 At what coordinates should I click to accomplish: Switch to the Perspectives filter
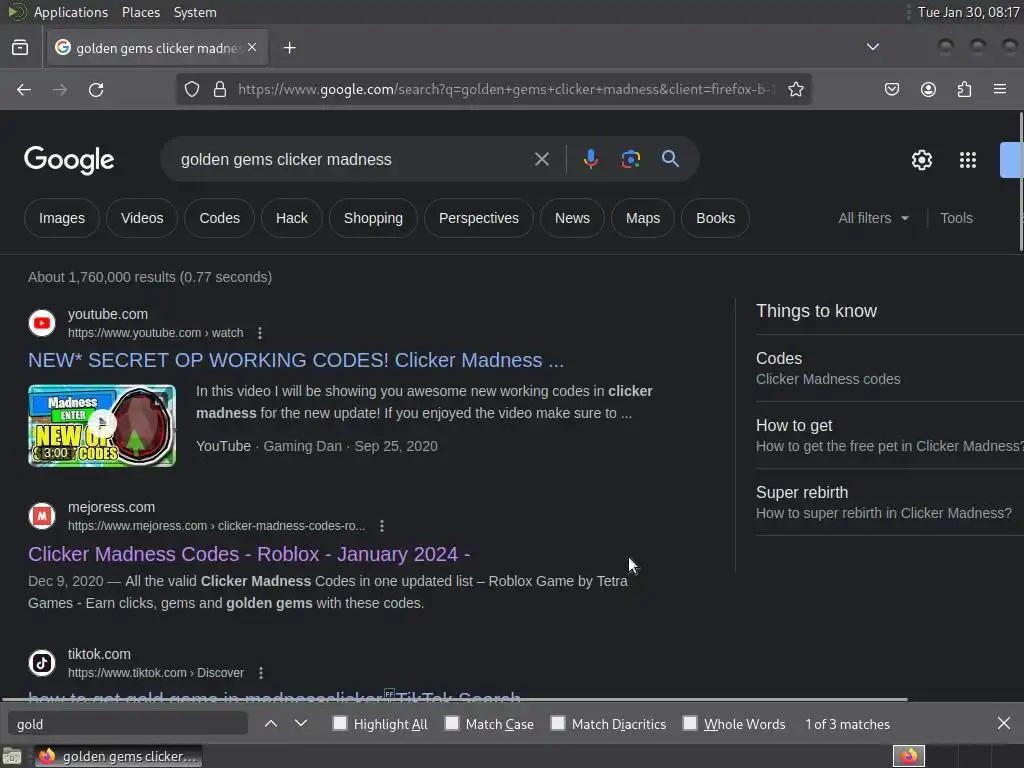point(479,218)
